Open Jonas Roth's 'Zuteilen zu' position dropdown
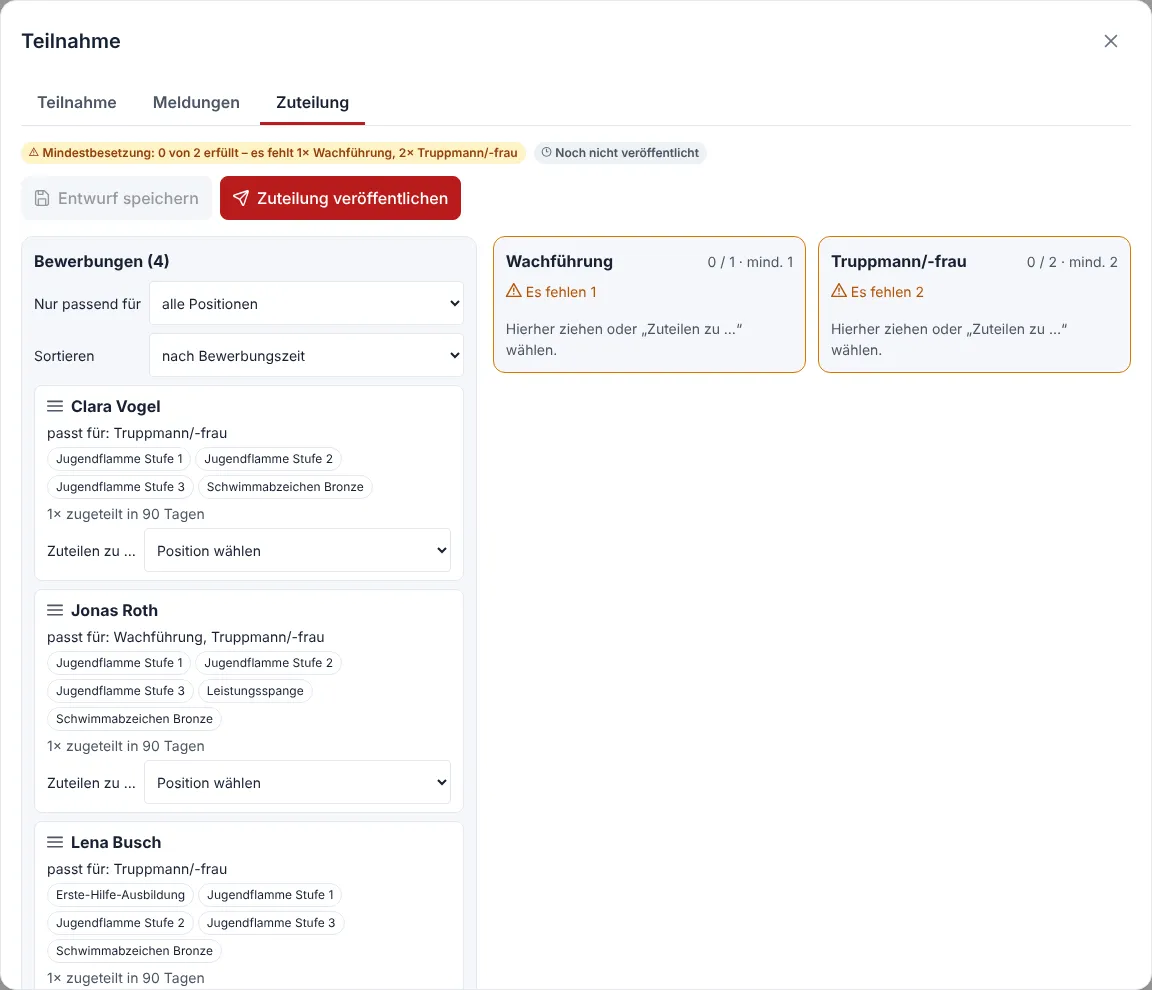Viewport: 1152px width, 990px height. click(298, 782)
